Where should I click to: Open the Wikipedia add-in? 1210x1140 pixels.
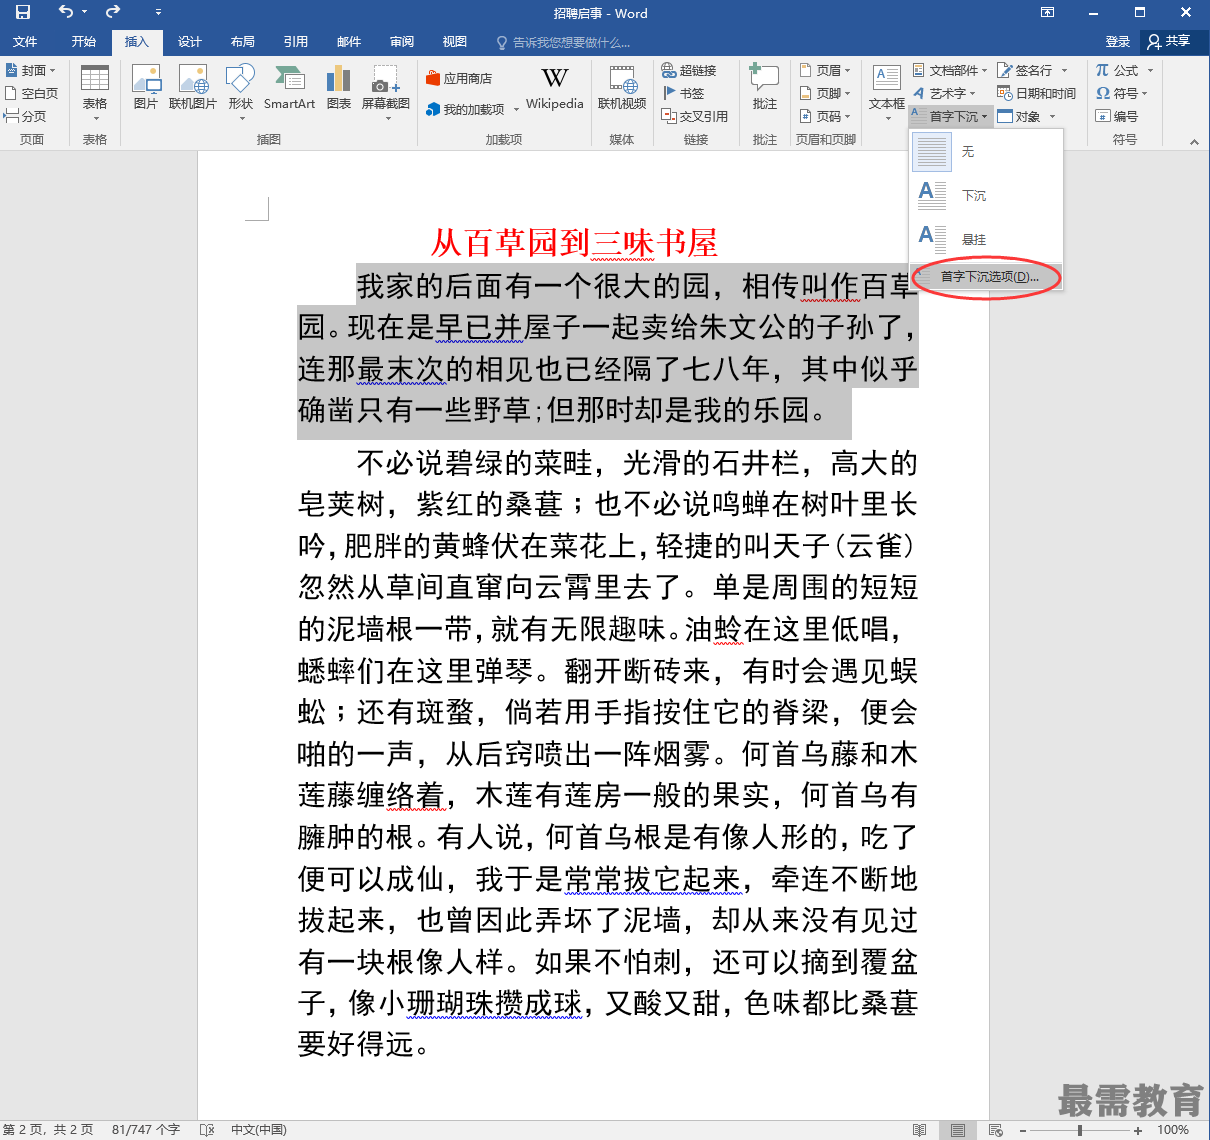pos(555,88)
